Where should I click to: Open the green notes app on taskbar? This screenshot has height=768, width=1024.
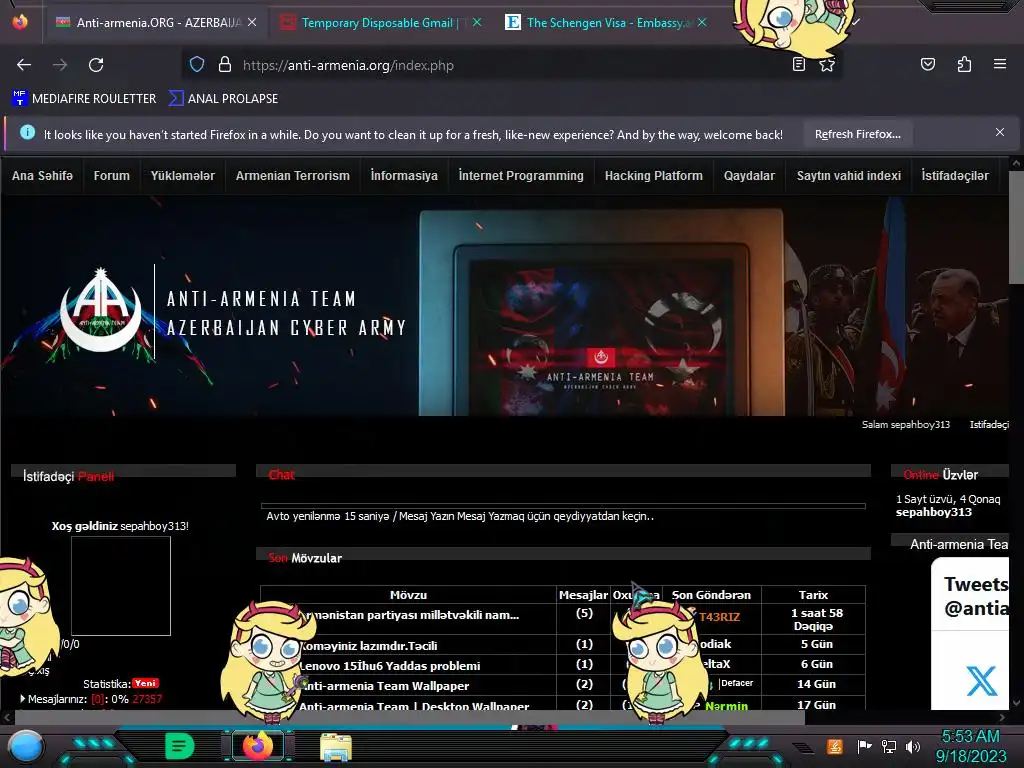180,745
